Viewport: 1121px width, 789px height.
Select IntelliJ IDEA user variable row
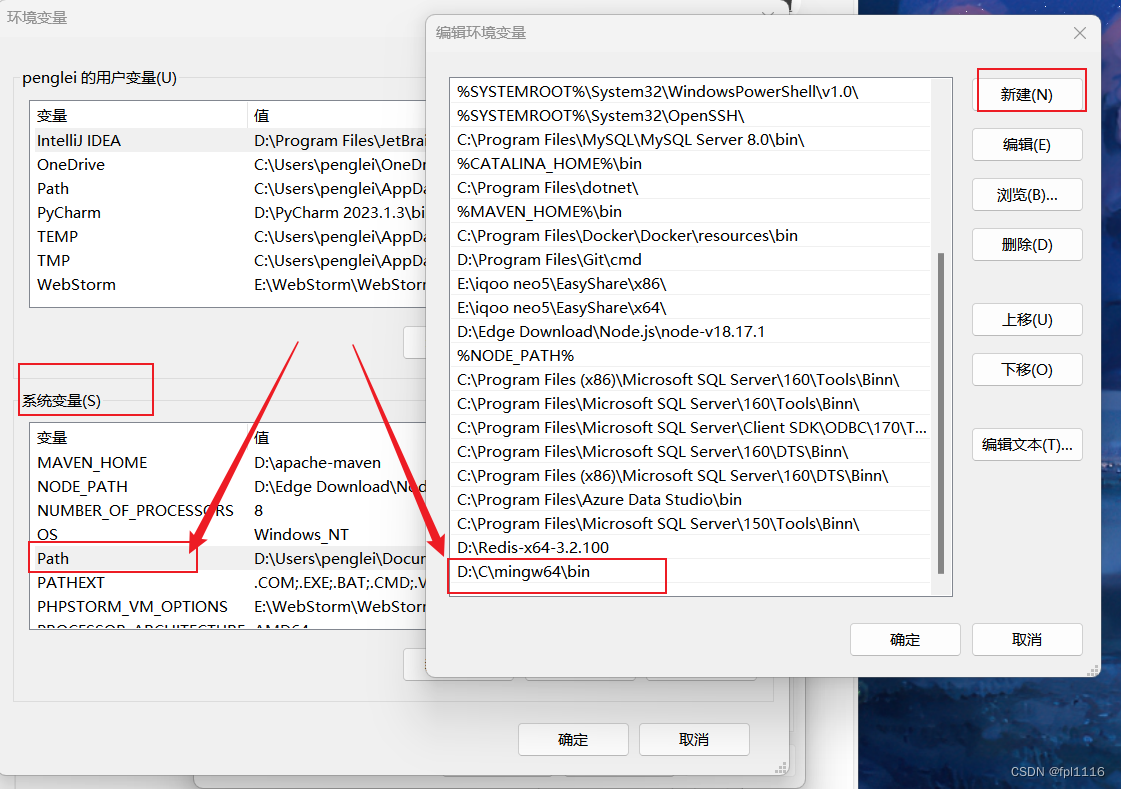click(231, 141)
